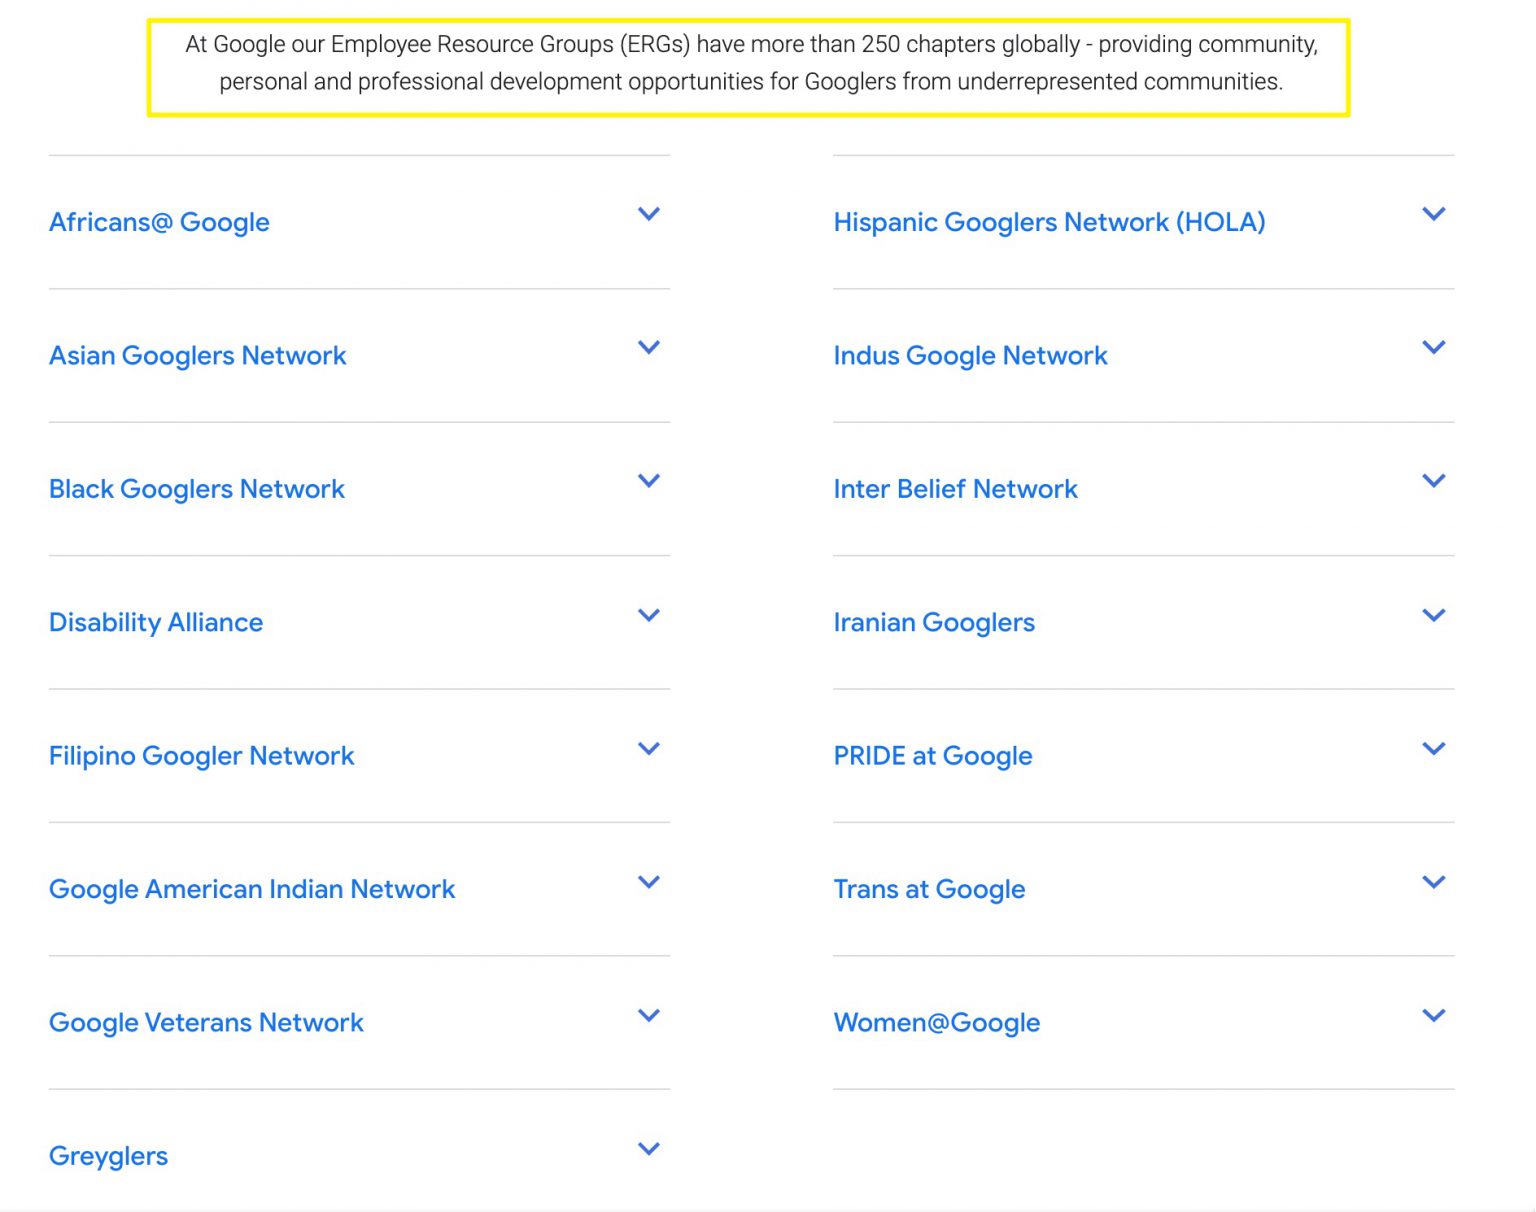The height and width of the screenshot is (1212, 1536).
Task: Open the Trans at Google dropdown arrow
Action: pos(1433,882)
